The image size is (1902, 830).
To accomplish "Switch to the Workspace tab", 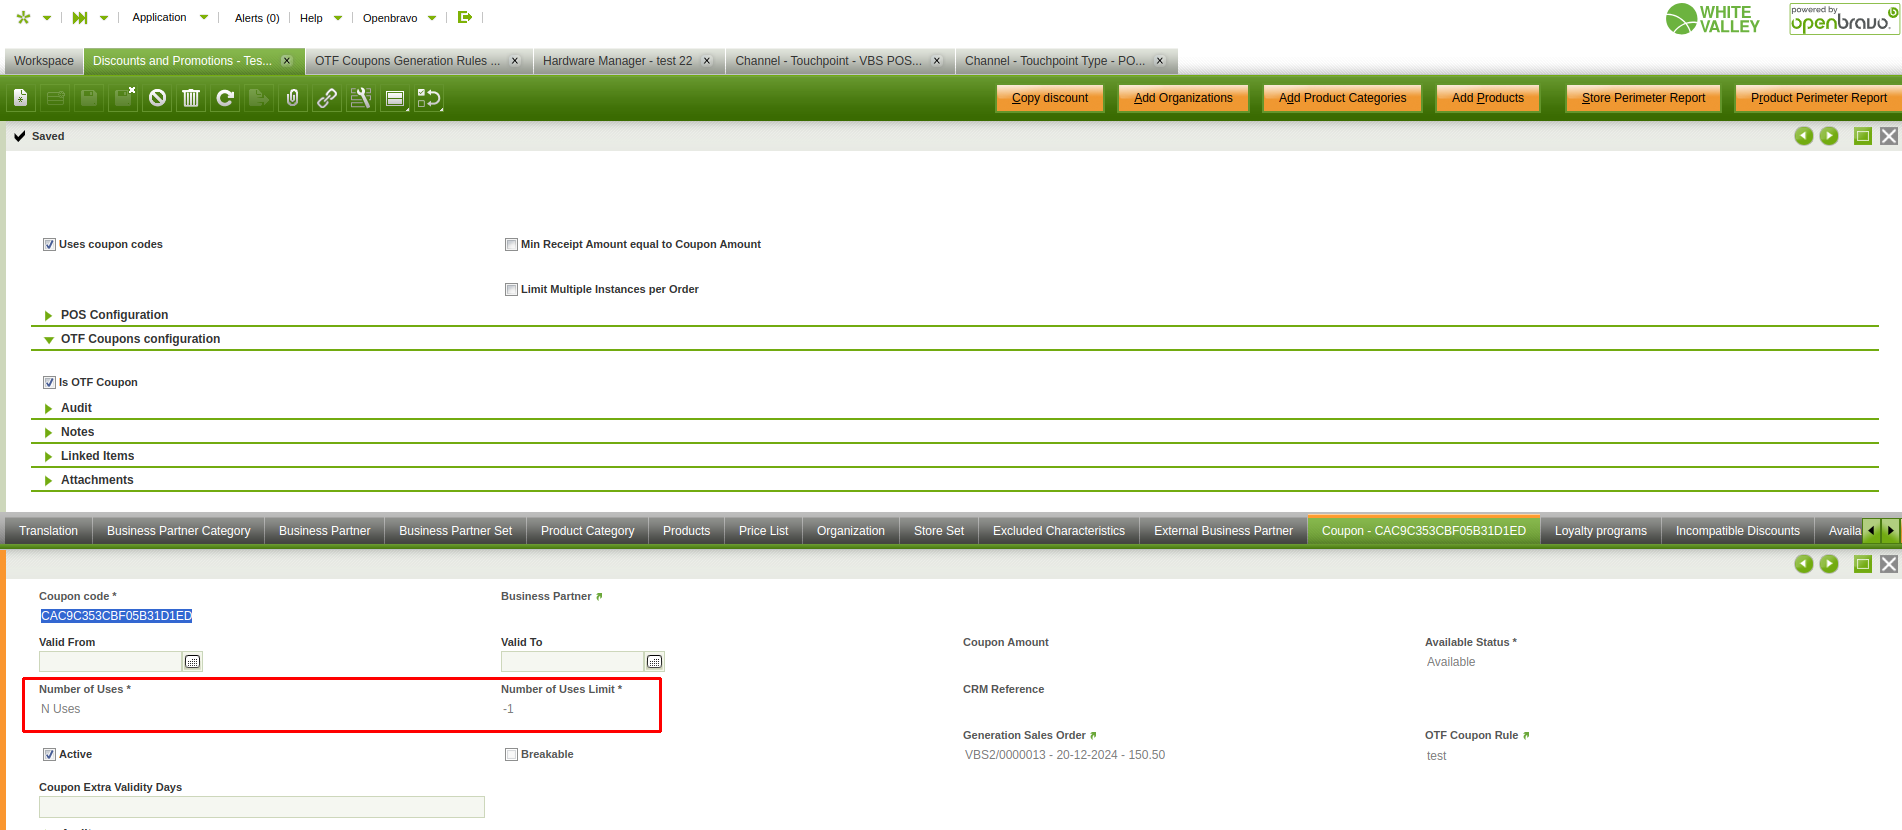I will pos(44,61).
